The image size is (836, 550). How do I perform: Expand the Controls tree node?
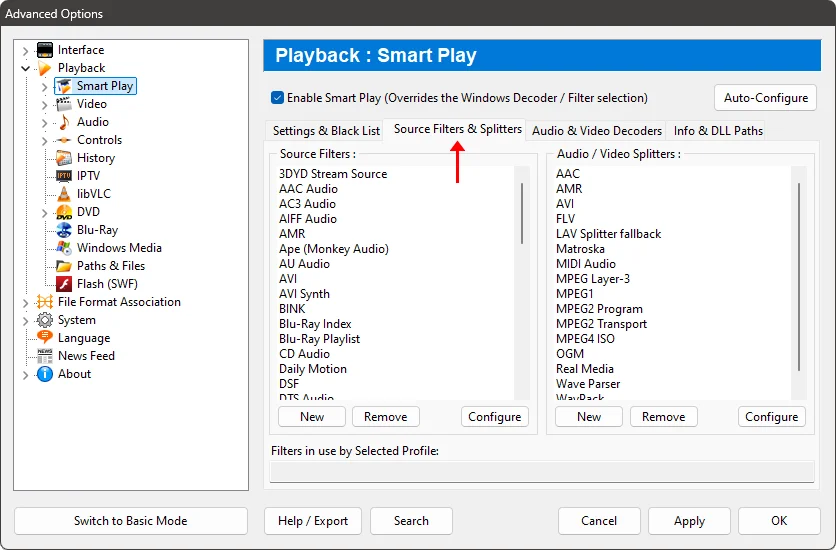coord(45,141)
